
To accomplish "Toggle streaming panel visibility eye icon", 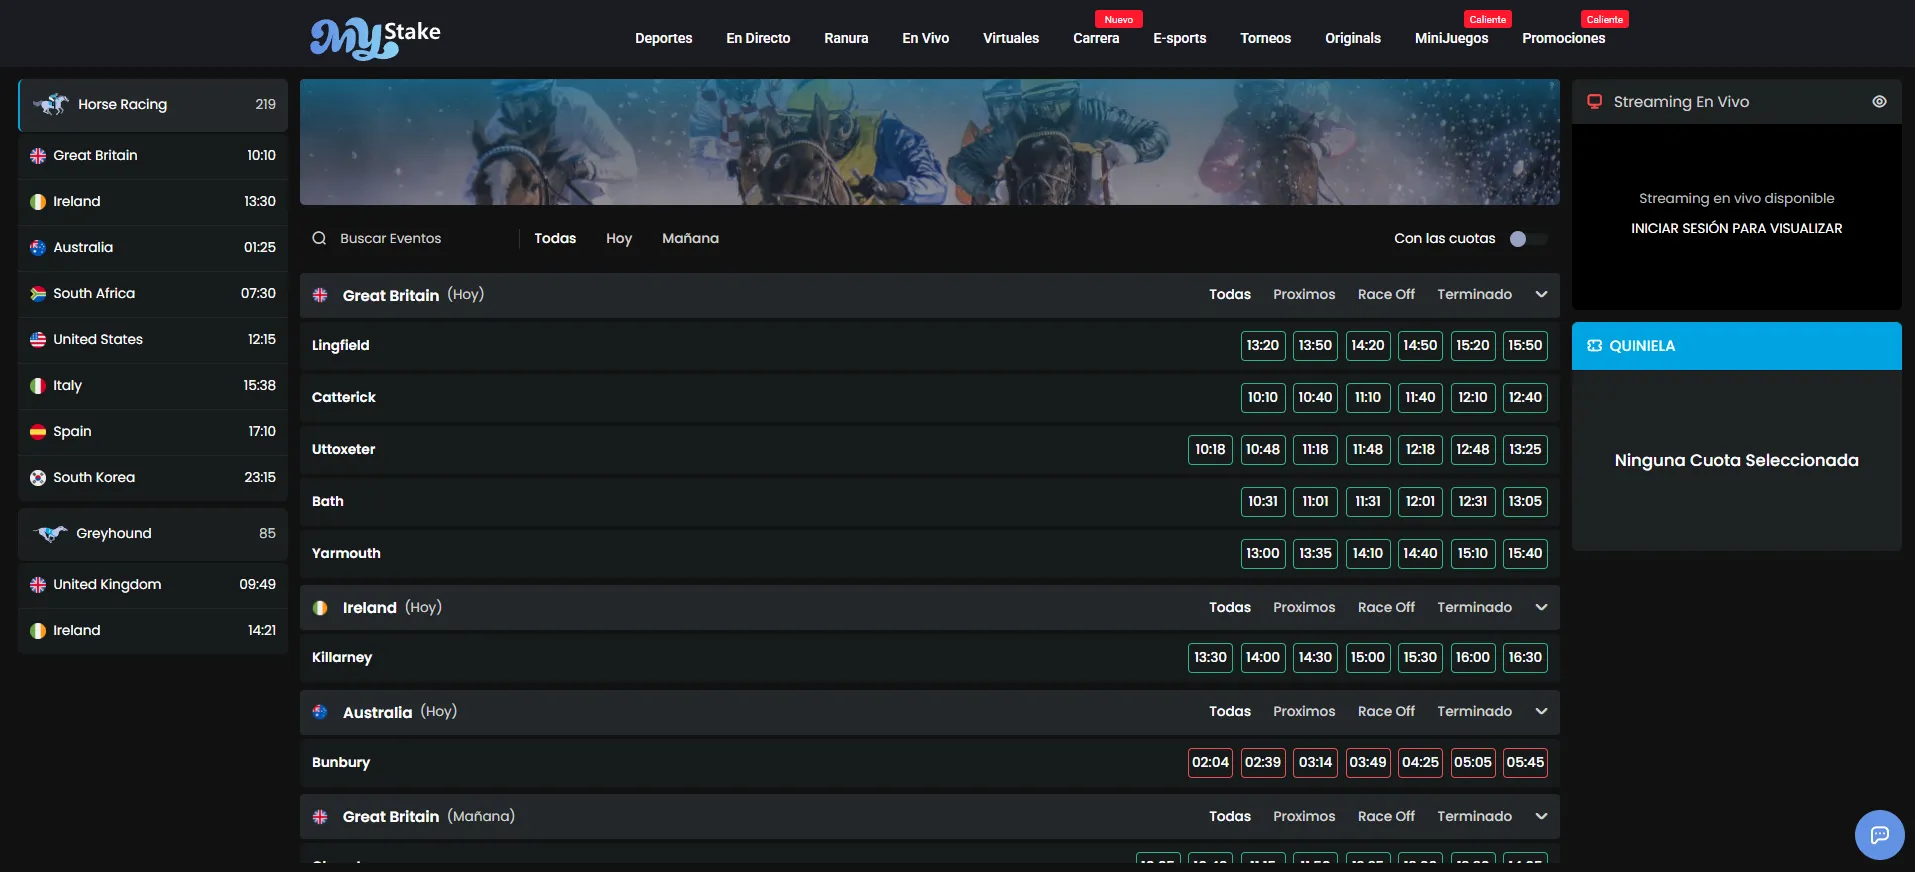I will [1879, 102].
